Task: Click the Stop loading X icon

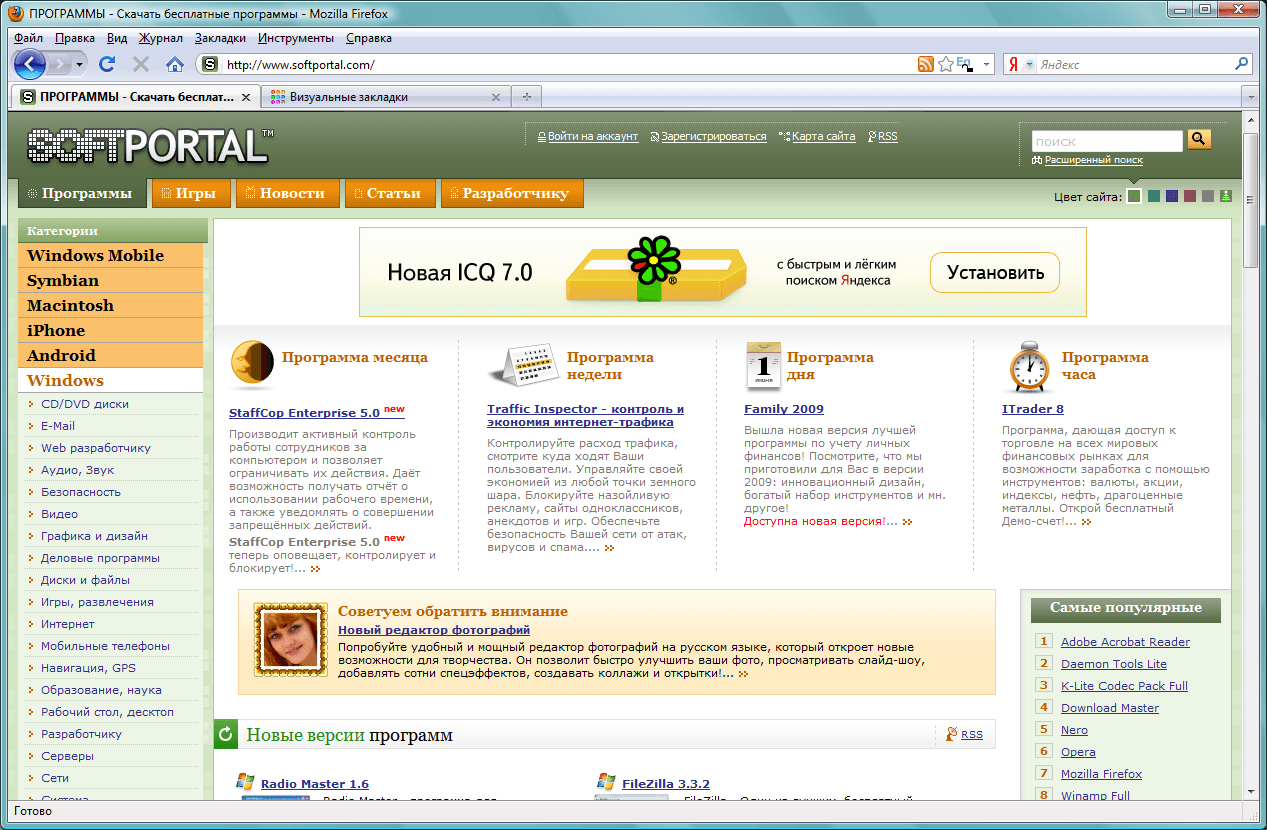Action: pyautogui.click(x=141, y=64)
